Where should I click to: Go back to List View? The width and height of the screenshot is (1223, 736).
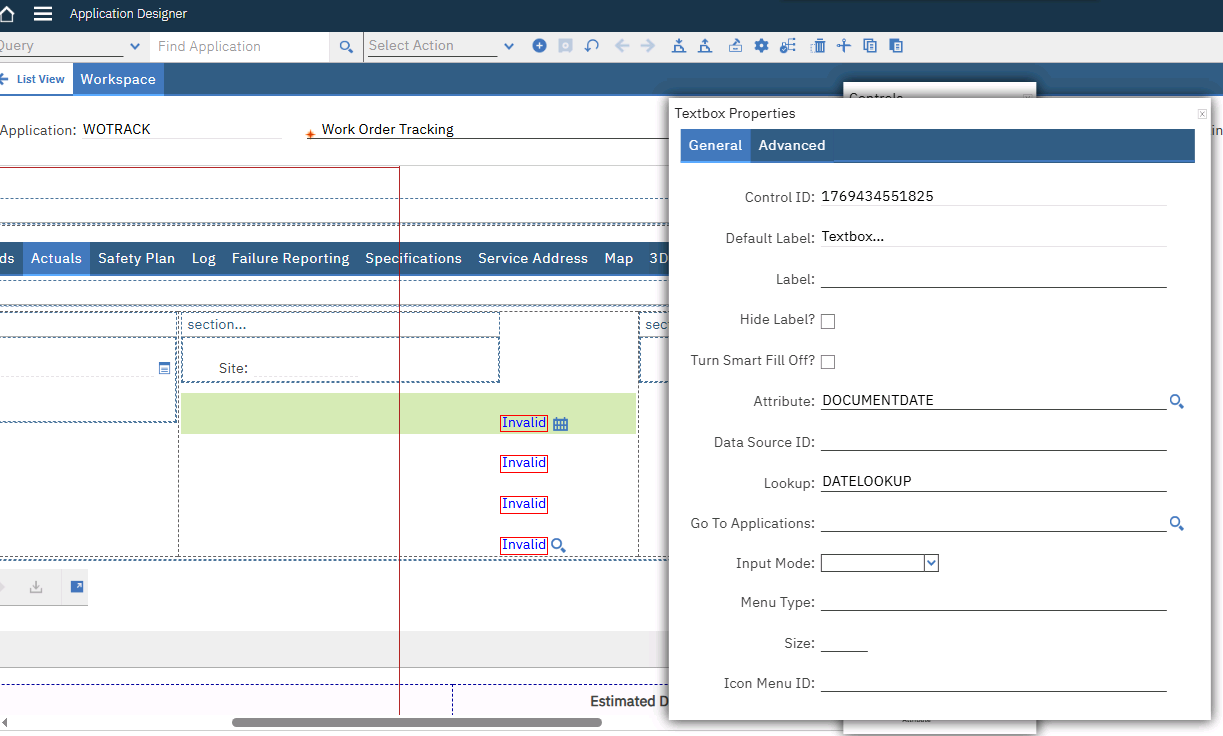point(35,79)
